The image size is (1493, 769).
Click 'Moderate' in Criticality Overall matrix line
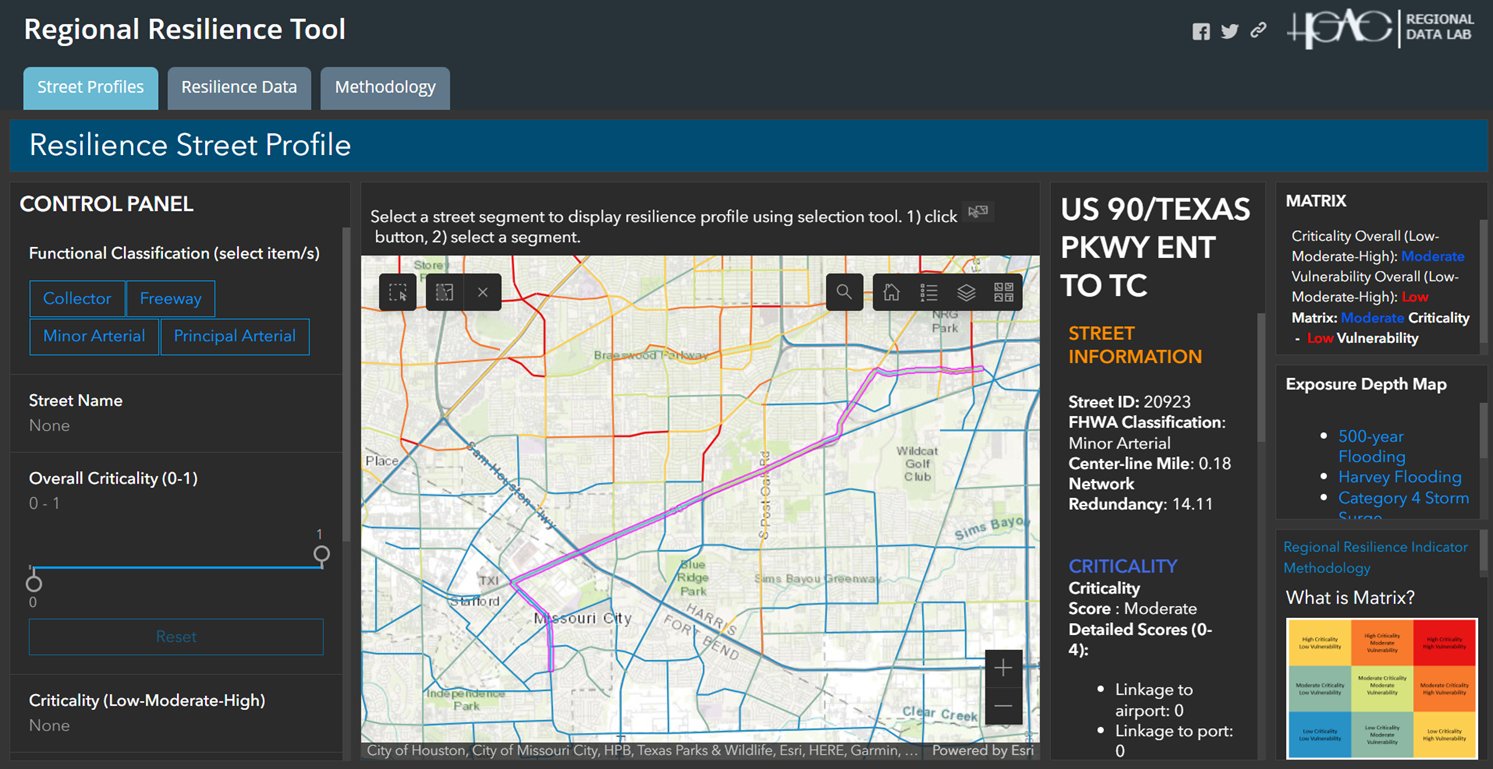point(1433,257)
